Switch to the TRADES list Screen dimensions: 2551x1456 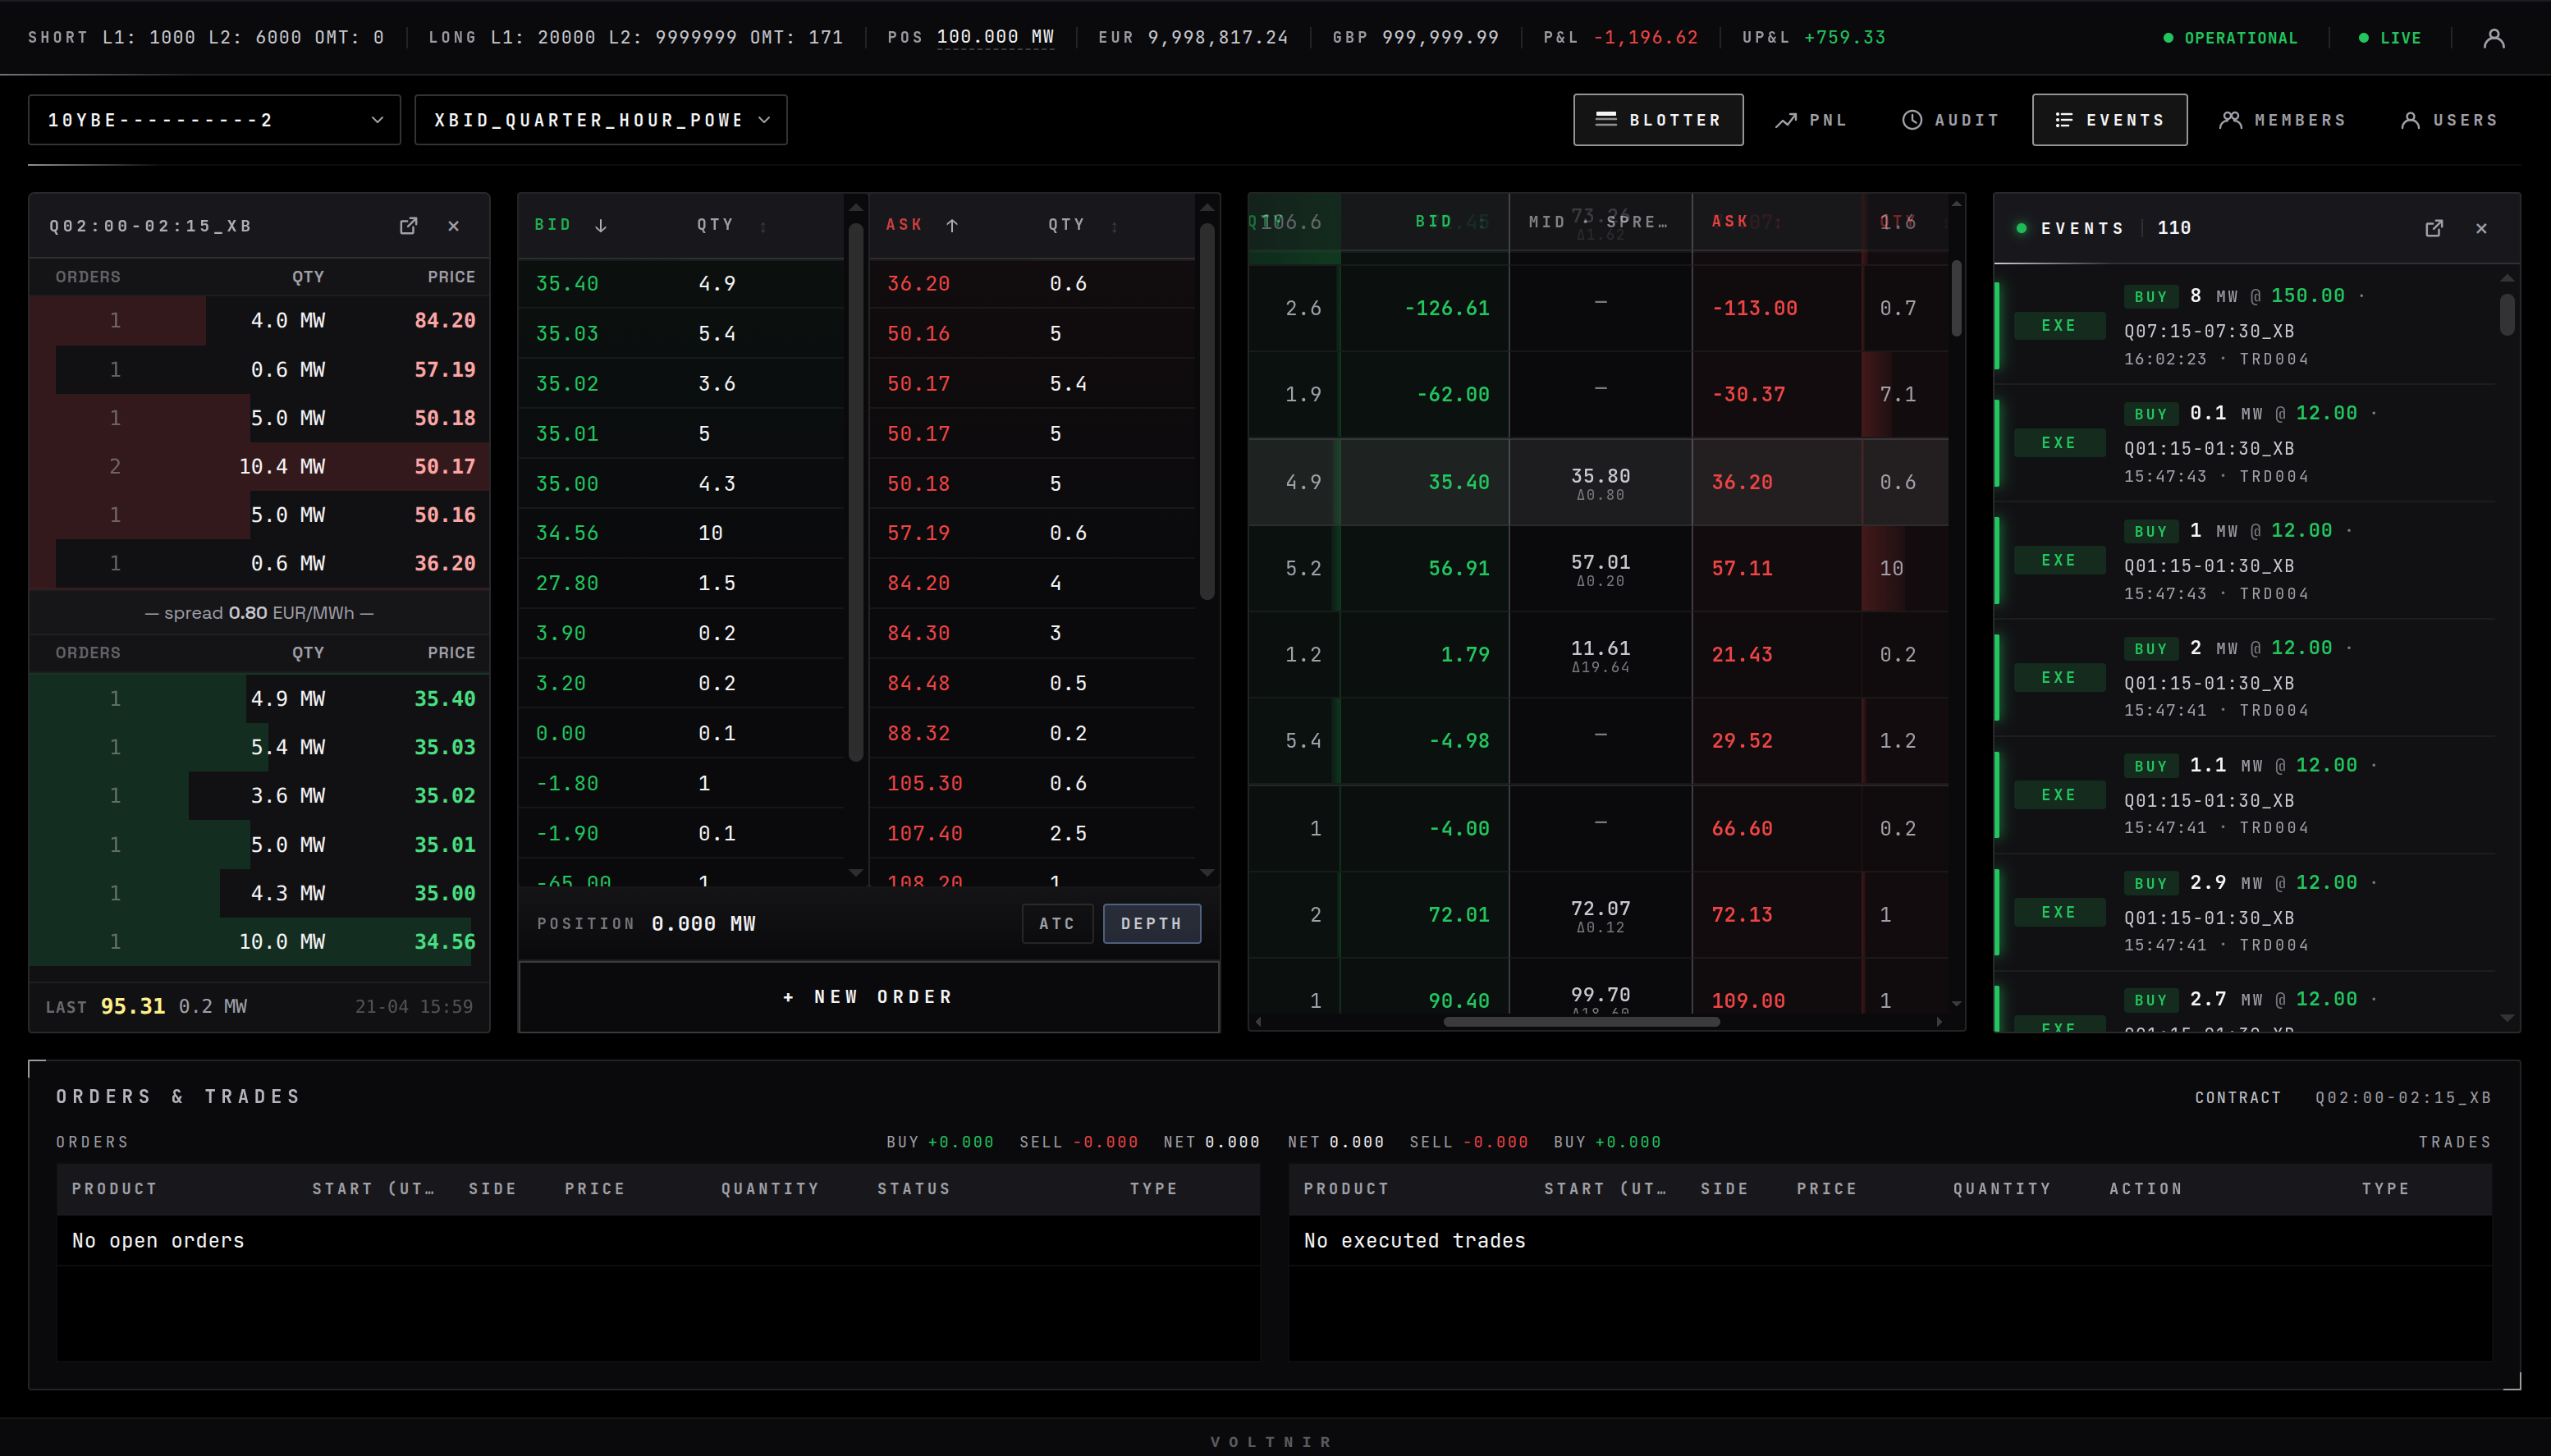(2454, 1141)
